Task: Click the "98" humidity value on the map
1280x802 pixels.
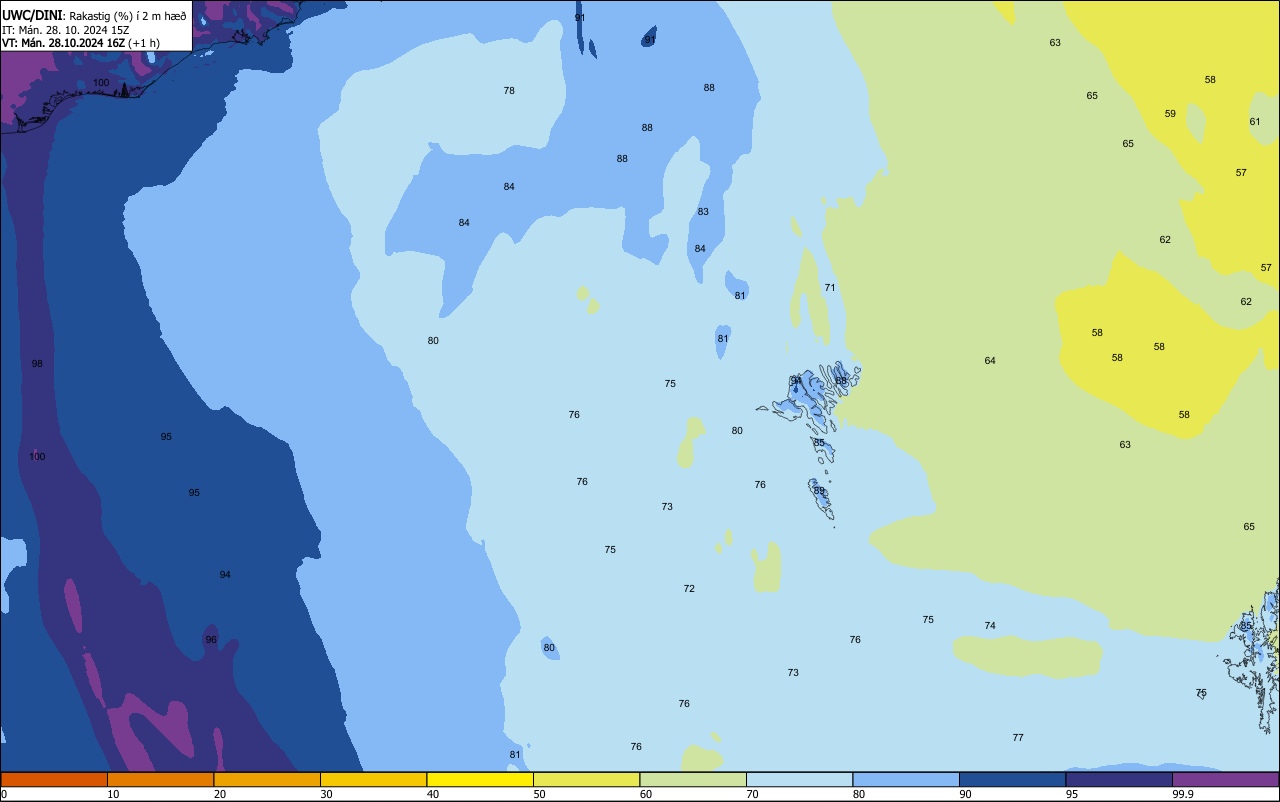Action: [37, 364]
